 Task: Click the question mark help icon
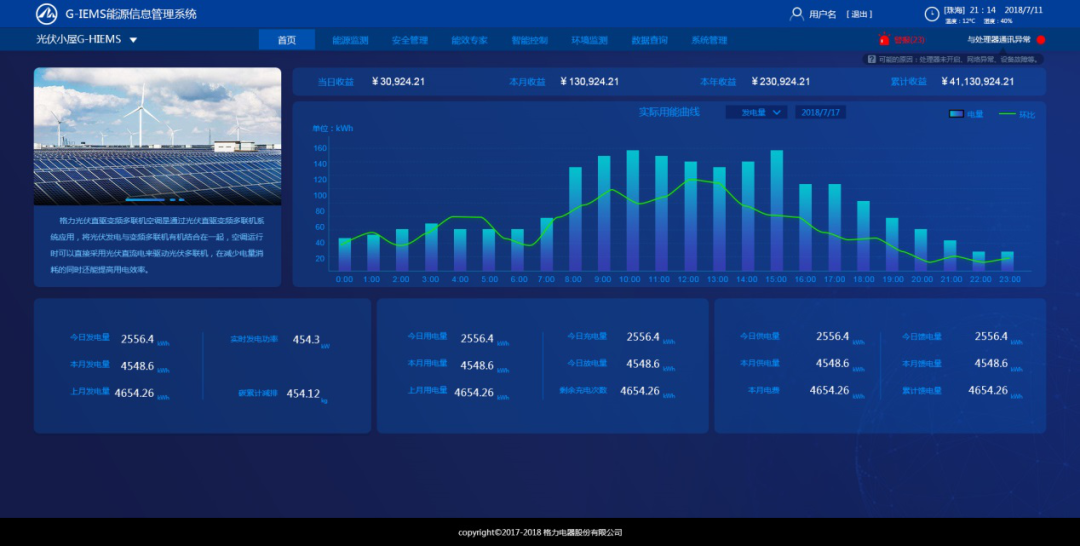pos(871,60)
